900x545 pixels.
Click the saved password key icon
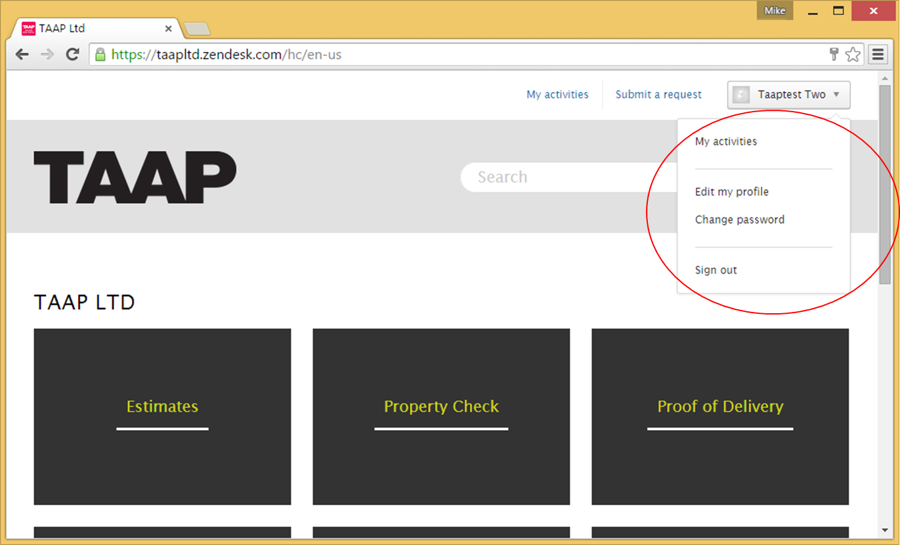(x=834, y=55)
